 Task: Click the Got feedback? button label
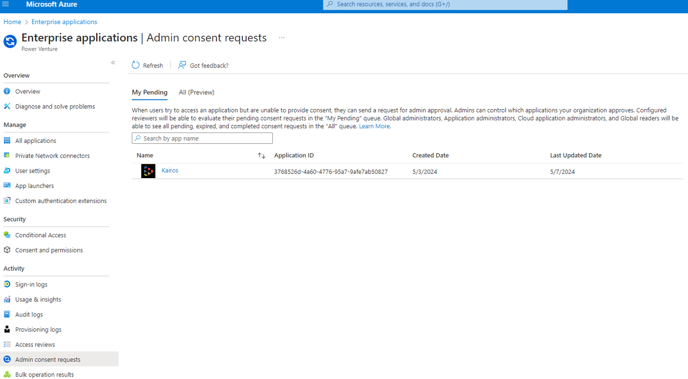[209, 65]
